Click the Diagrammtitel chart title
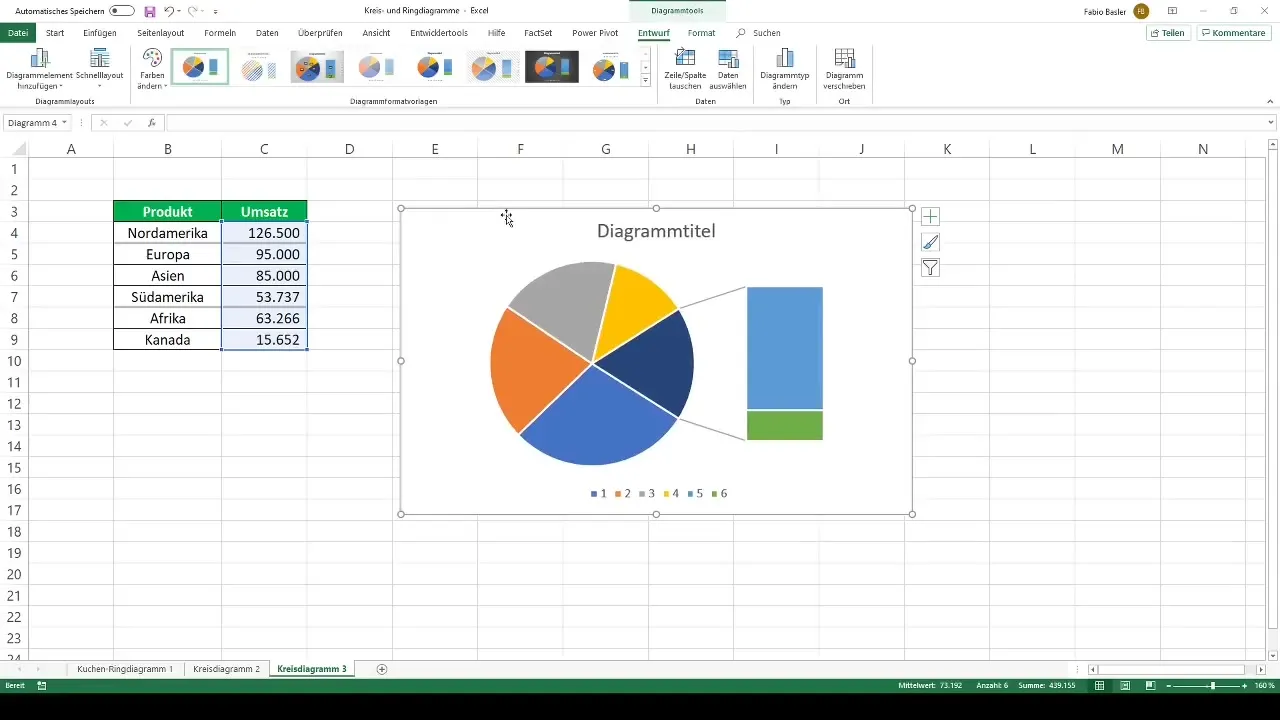This screenshot has height=720, width=1280. click(656, 231)
